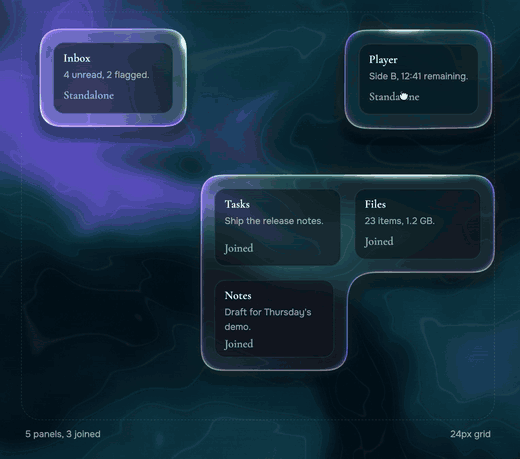Image resolution: width=520 pixels, height=459 pixels.
Task: Click the Inbox title text
Action: click(x=77, y=58)
